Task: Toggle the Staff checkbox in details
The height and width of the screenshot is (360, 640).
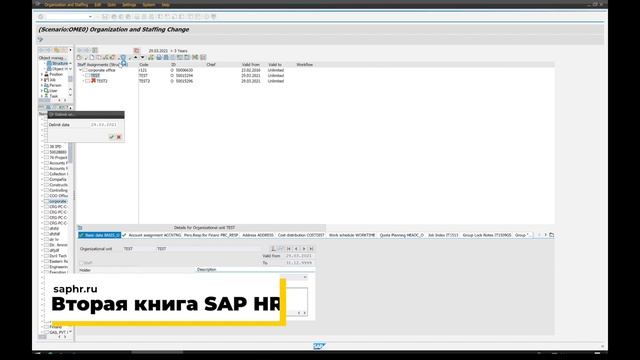Action: click(82, 263)
